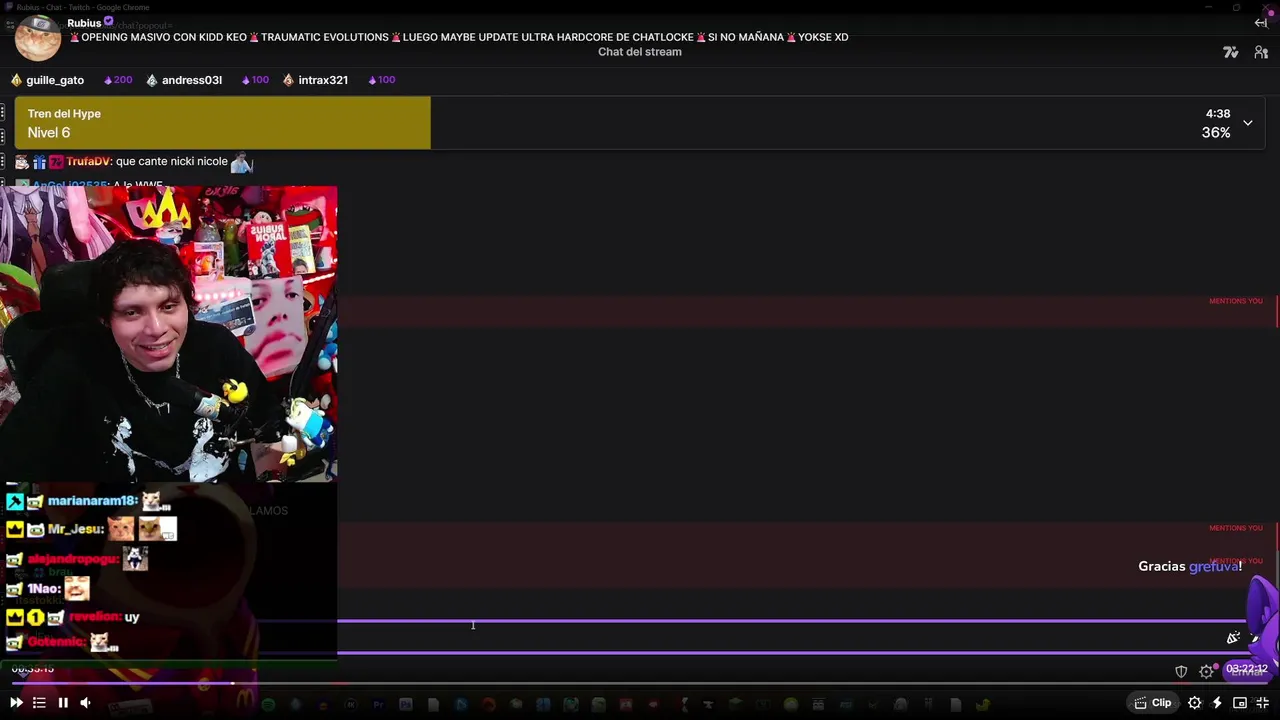Viewport: 1280px width, 720px height.
Task: Open the playlist queue icon
Action: pos(39,703)
